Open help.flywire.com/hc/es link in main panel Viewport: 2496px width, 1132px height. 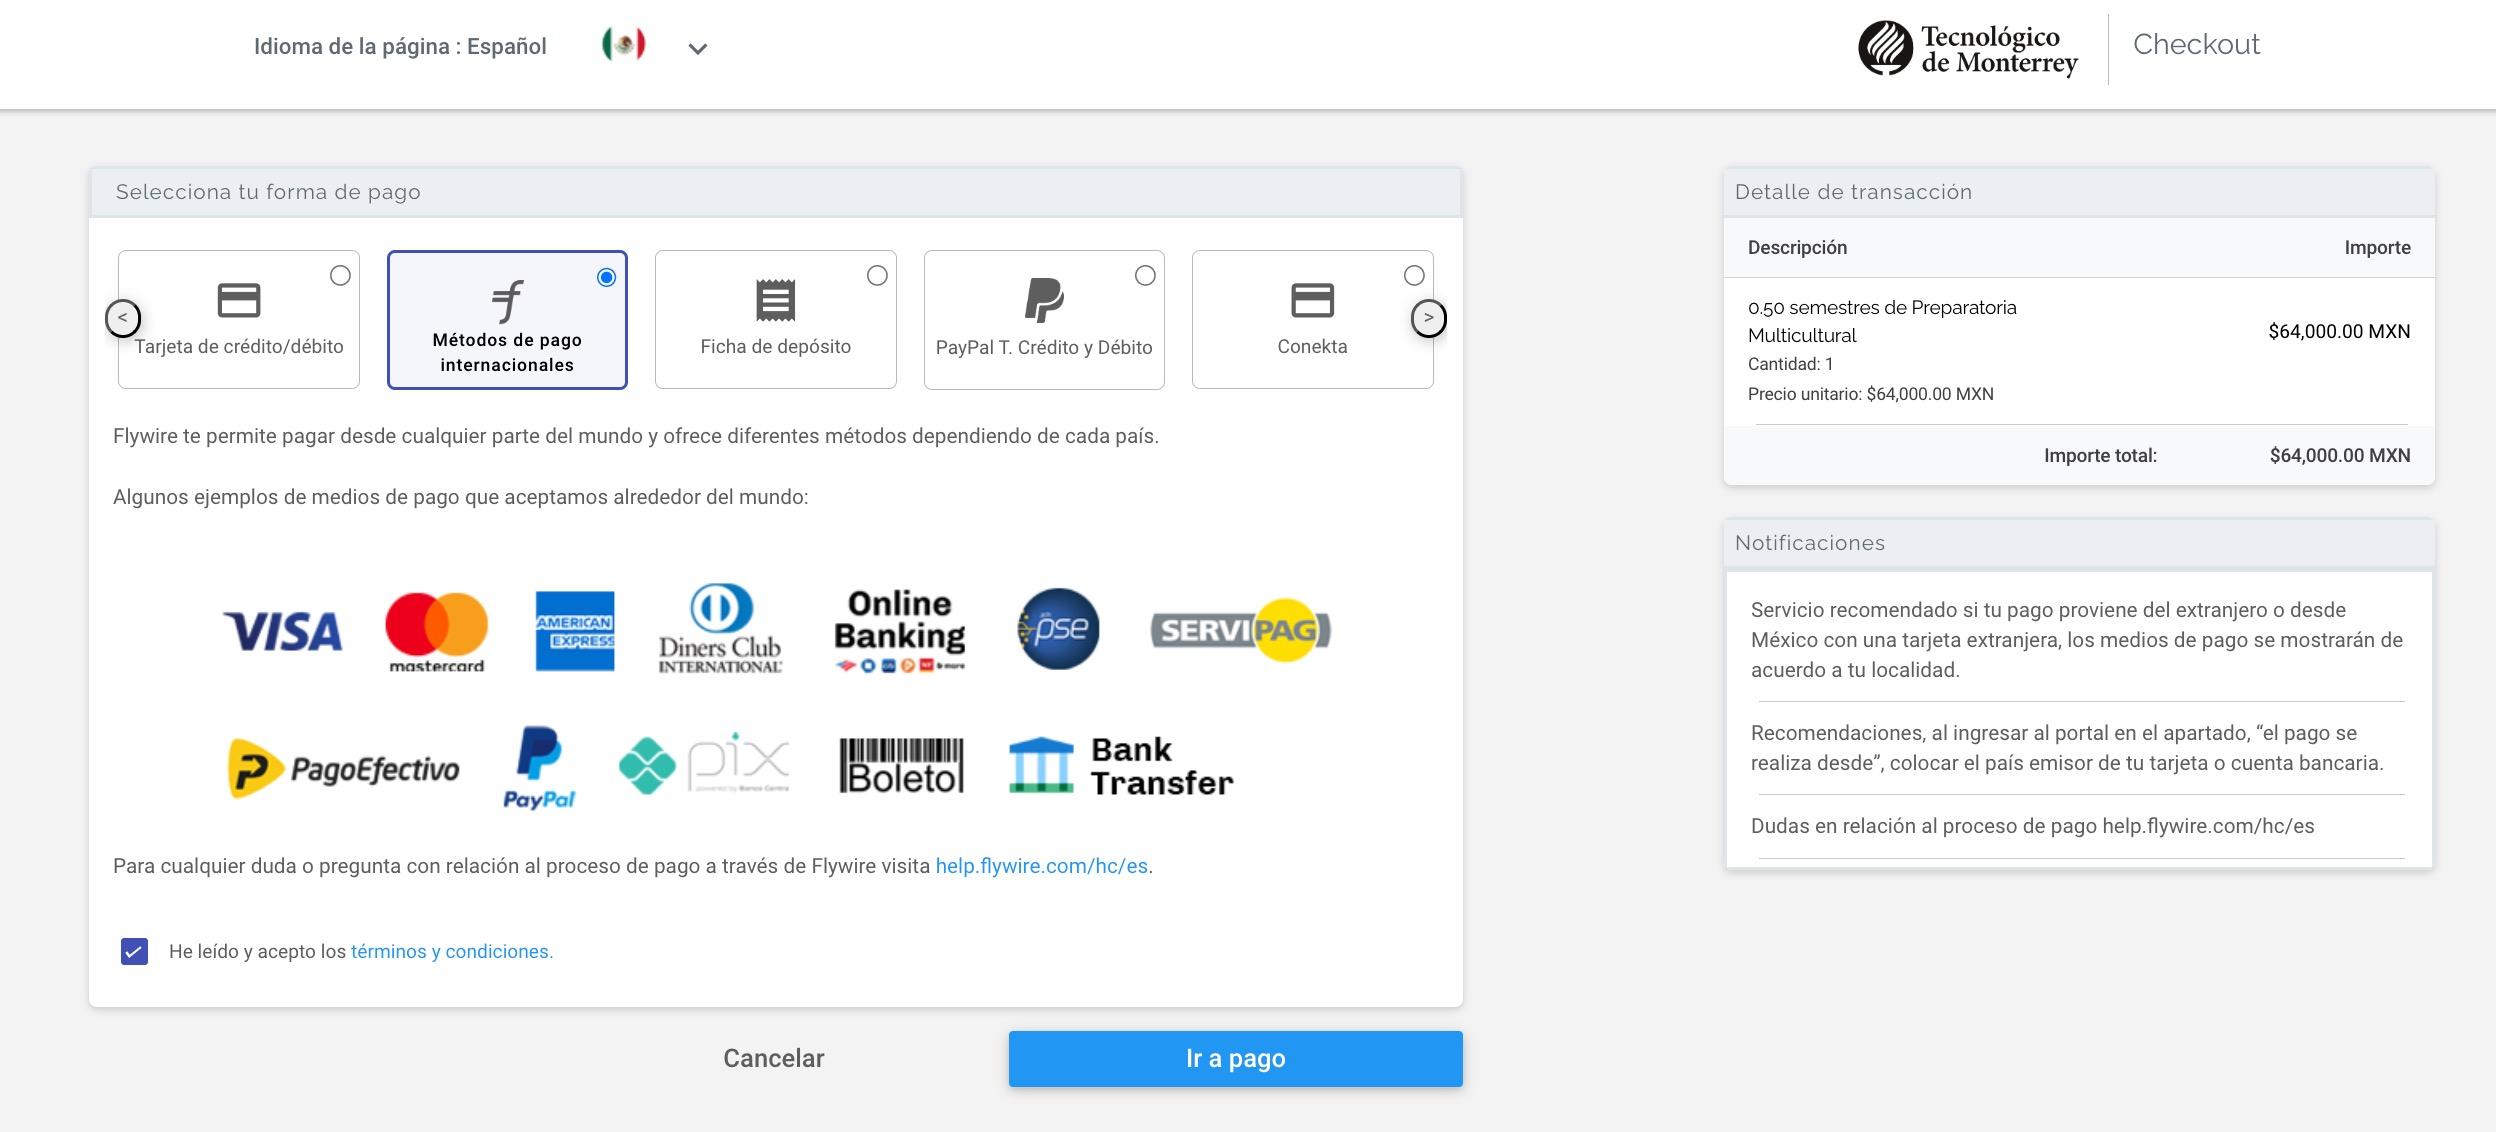(x=1041, y=866)
